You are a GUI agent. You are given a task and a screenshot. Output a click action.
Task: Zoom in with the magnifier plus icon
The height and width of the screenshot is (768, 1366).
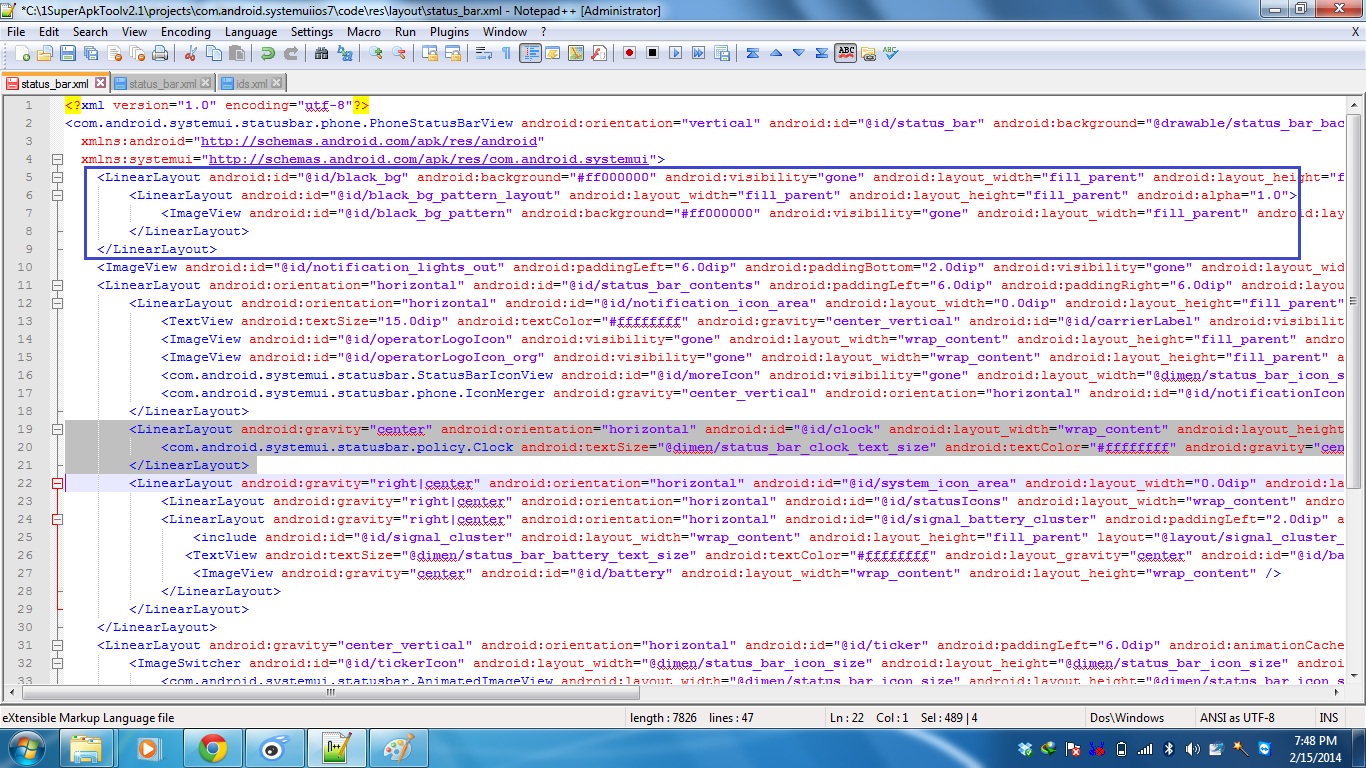tap(375, 53)
